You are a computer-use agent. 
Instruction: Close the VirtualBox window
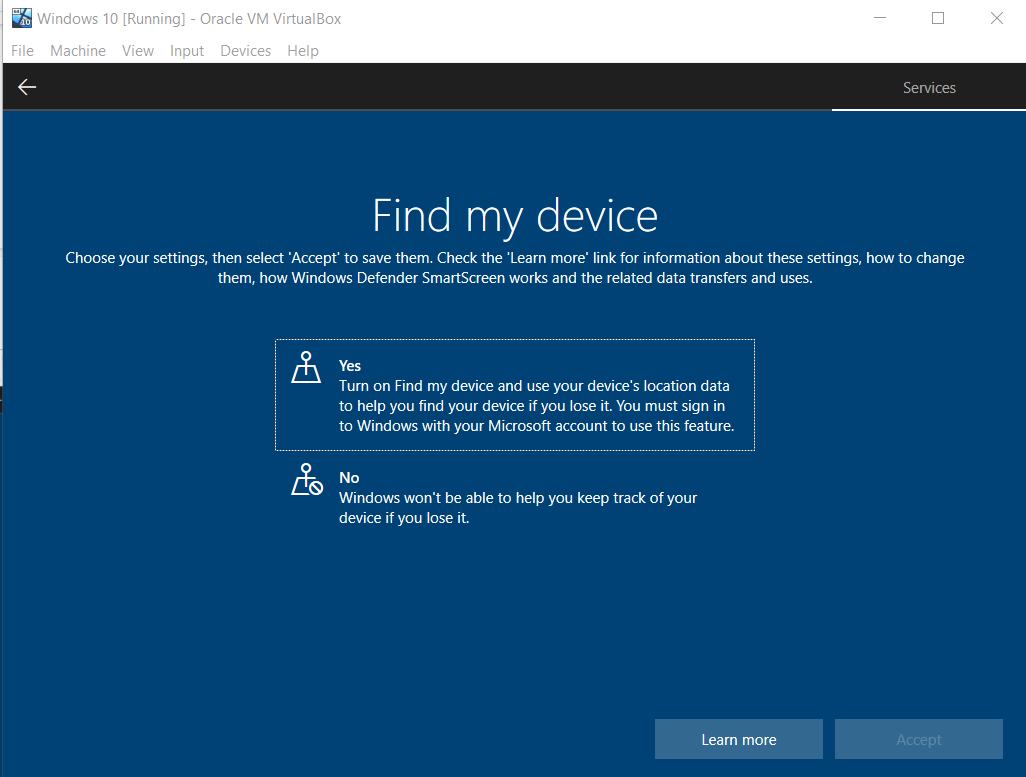point(997,18)
